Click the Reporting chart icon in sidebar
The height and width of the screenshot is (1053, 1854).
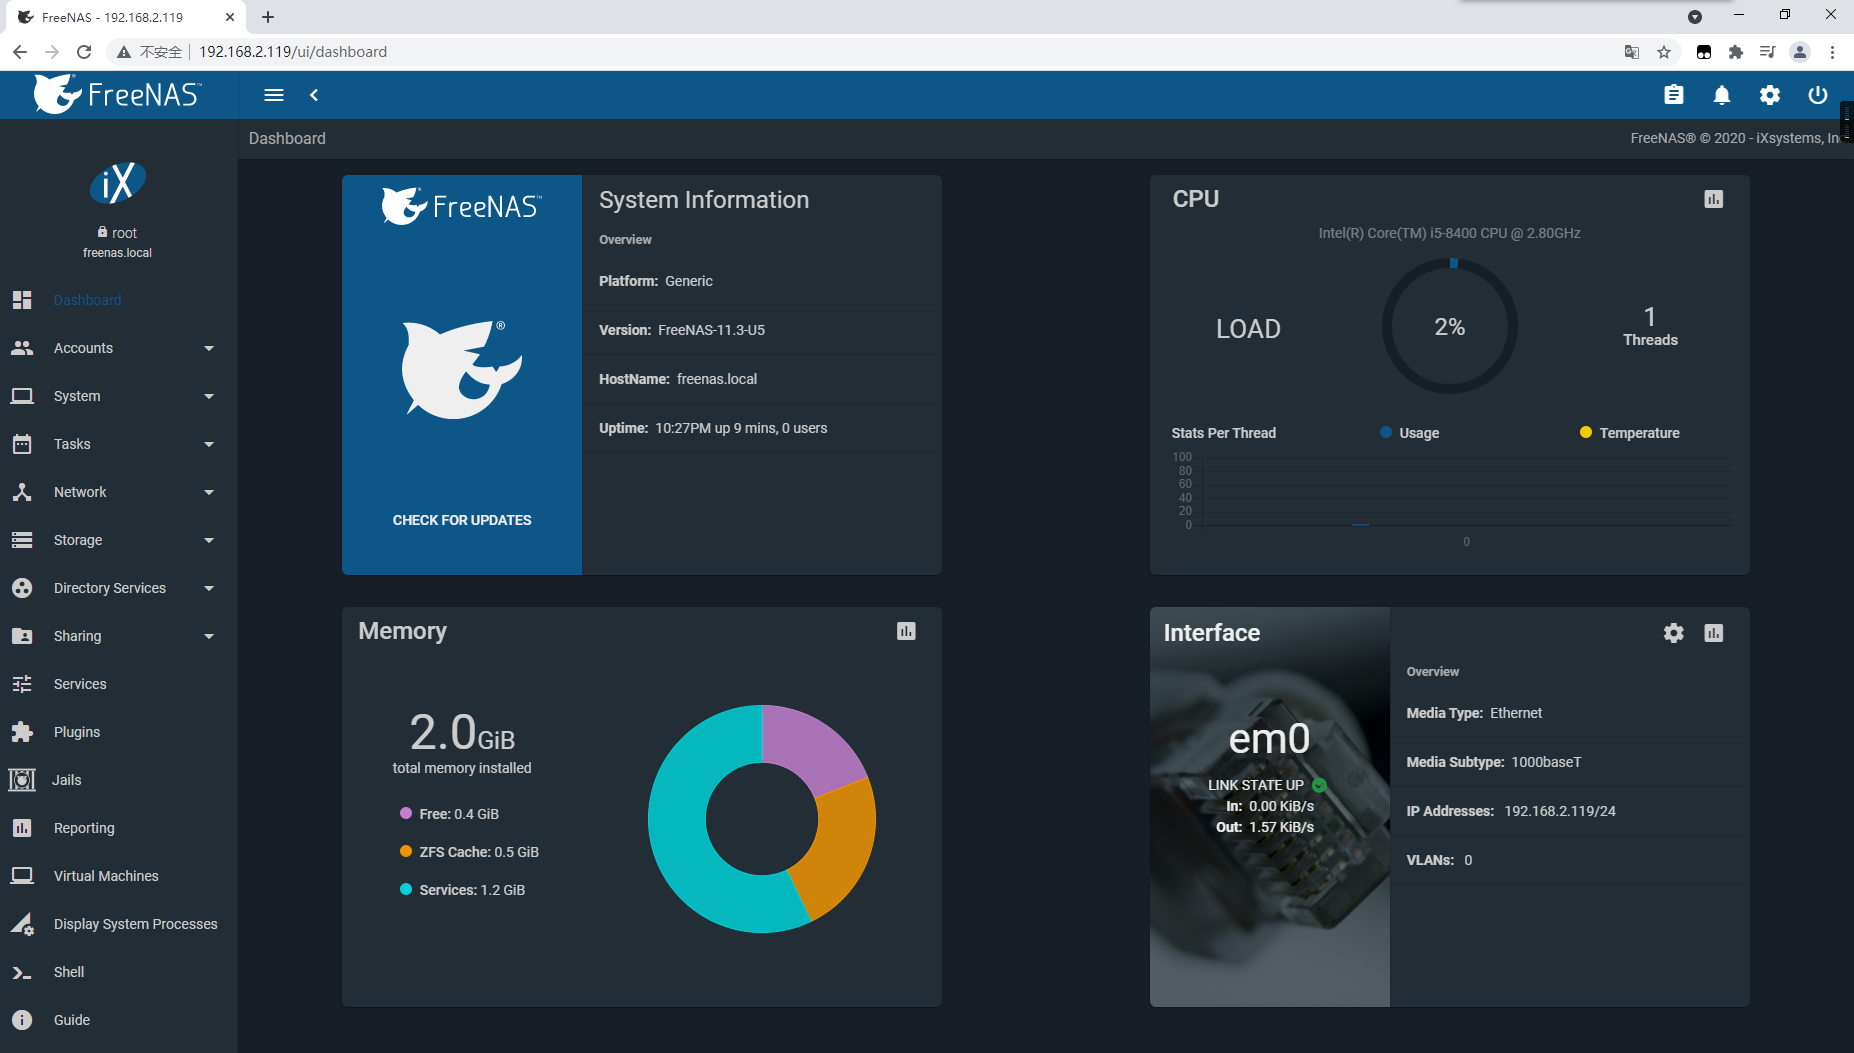click(x=22, y=828)
